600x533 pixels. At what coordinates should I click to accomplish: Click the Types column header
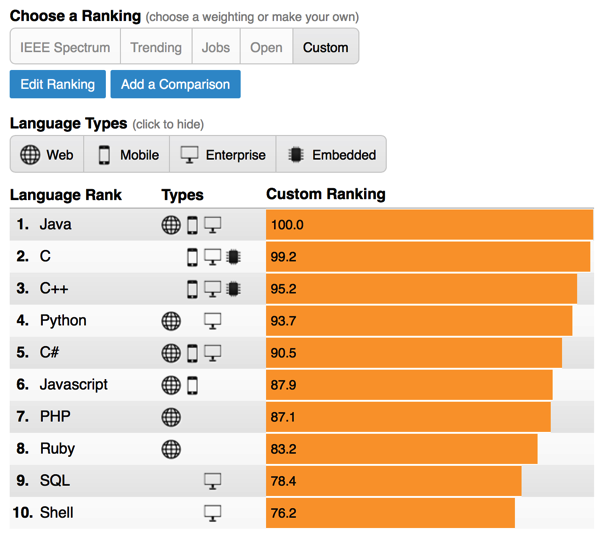pyautogui.click(x=183, y=195)
